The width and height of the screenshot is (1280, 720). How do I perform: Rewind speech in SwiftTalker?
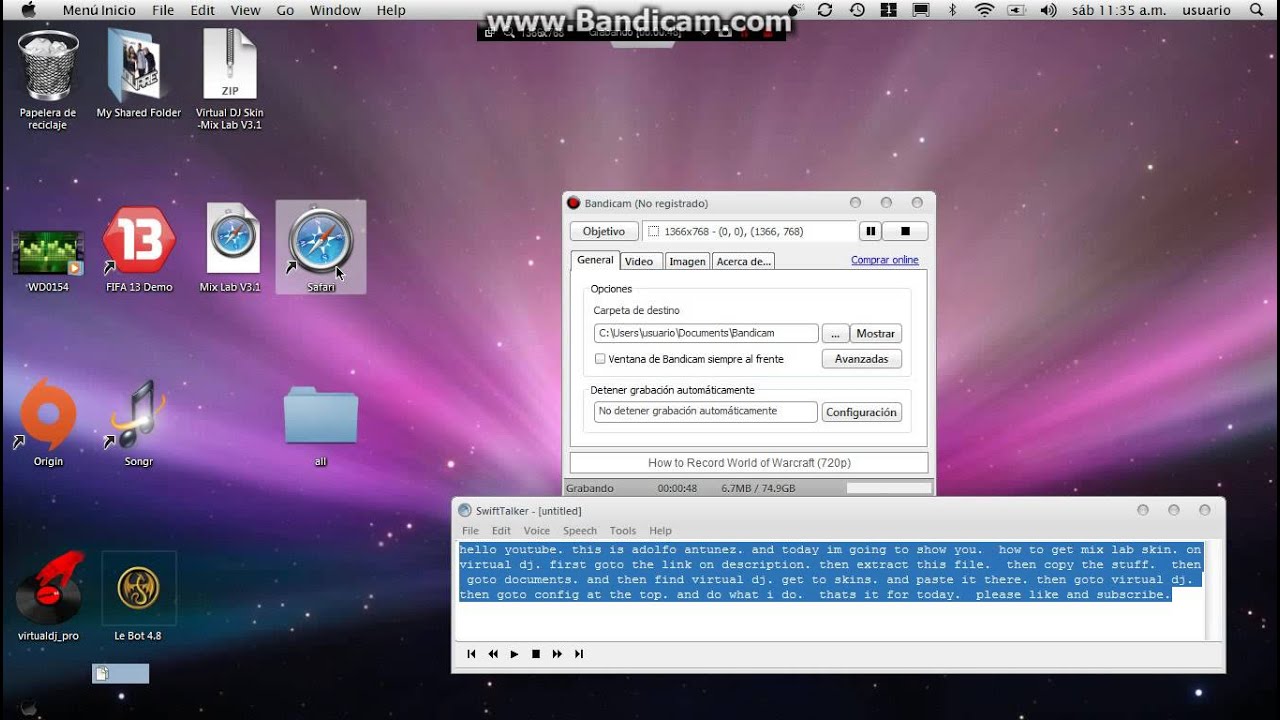[493, 654]
